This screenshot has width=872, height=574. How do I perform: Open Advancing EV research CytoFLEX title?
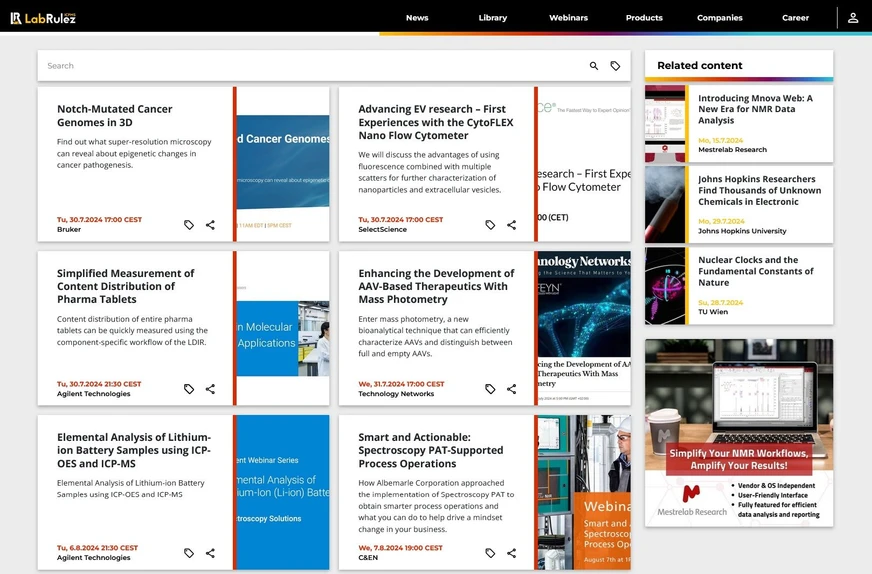pos(435,122)
